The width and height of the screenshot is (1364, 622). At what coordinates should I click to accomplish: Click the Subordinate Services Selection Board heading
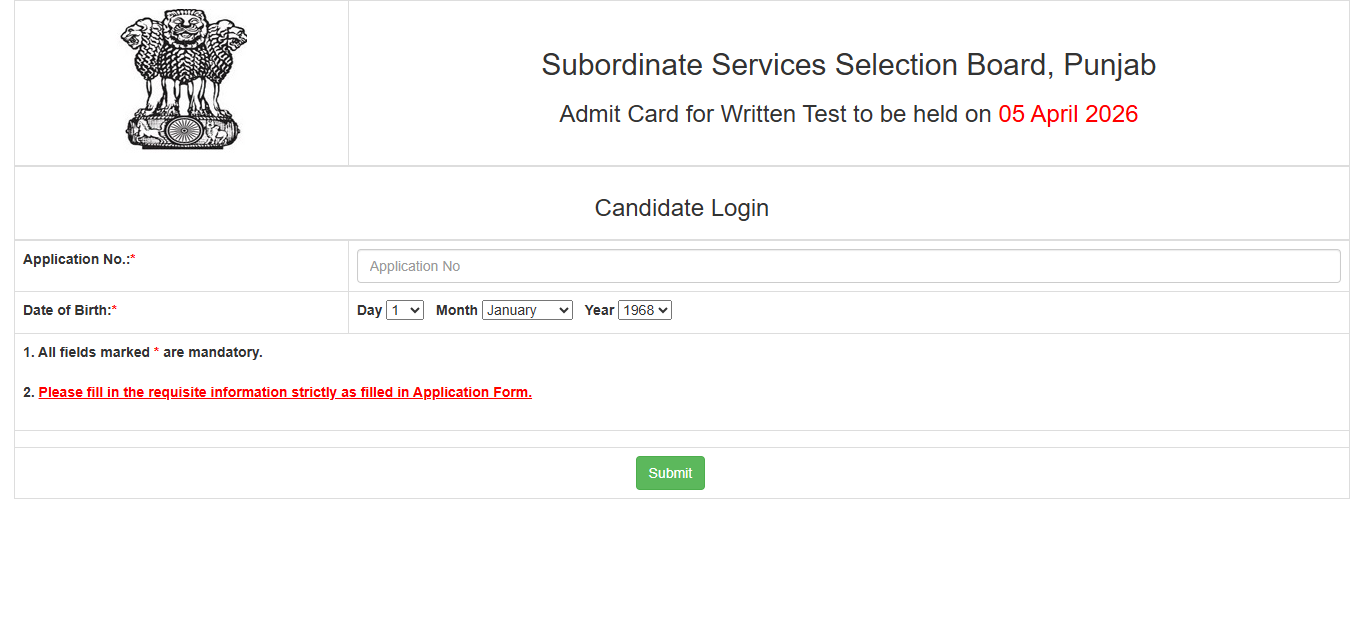pos(848,64)
